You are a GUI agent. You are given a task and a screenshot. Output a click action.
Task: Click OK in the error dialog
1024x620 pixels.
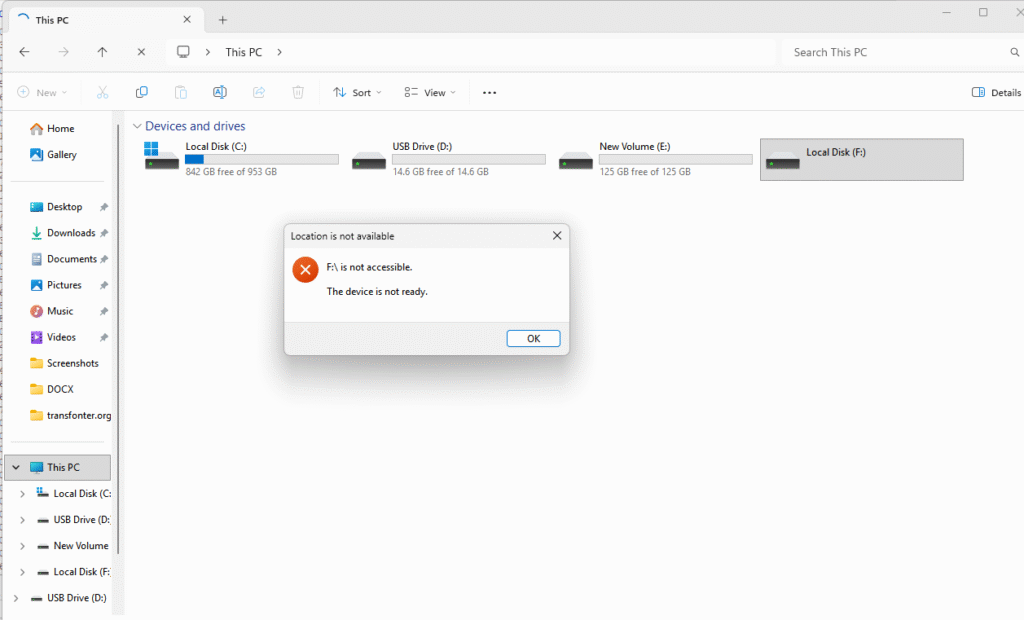(533, 339)
